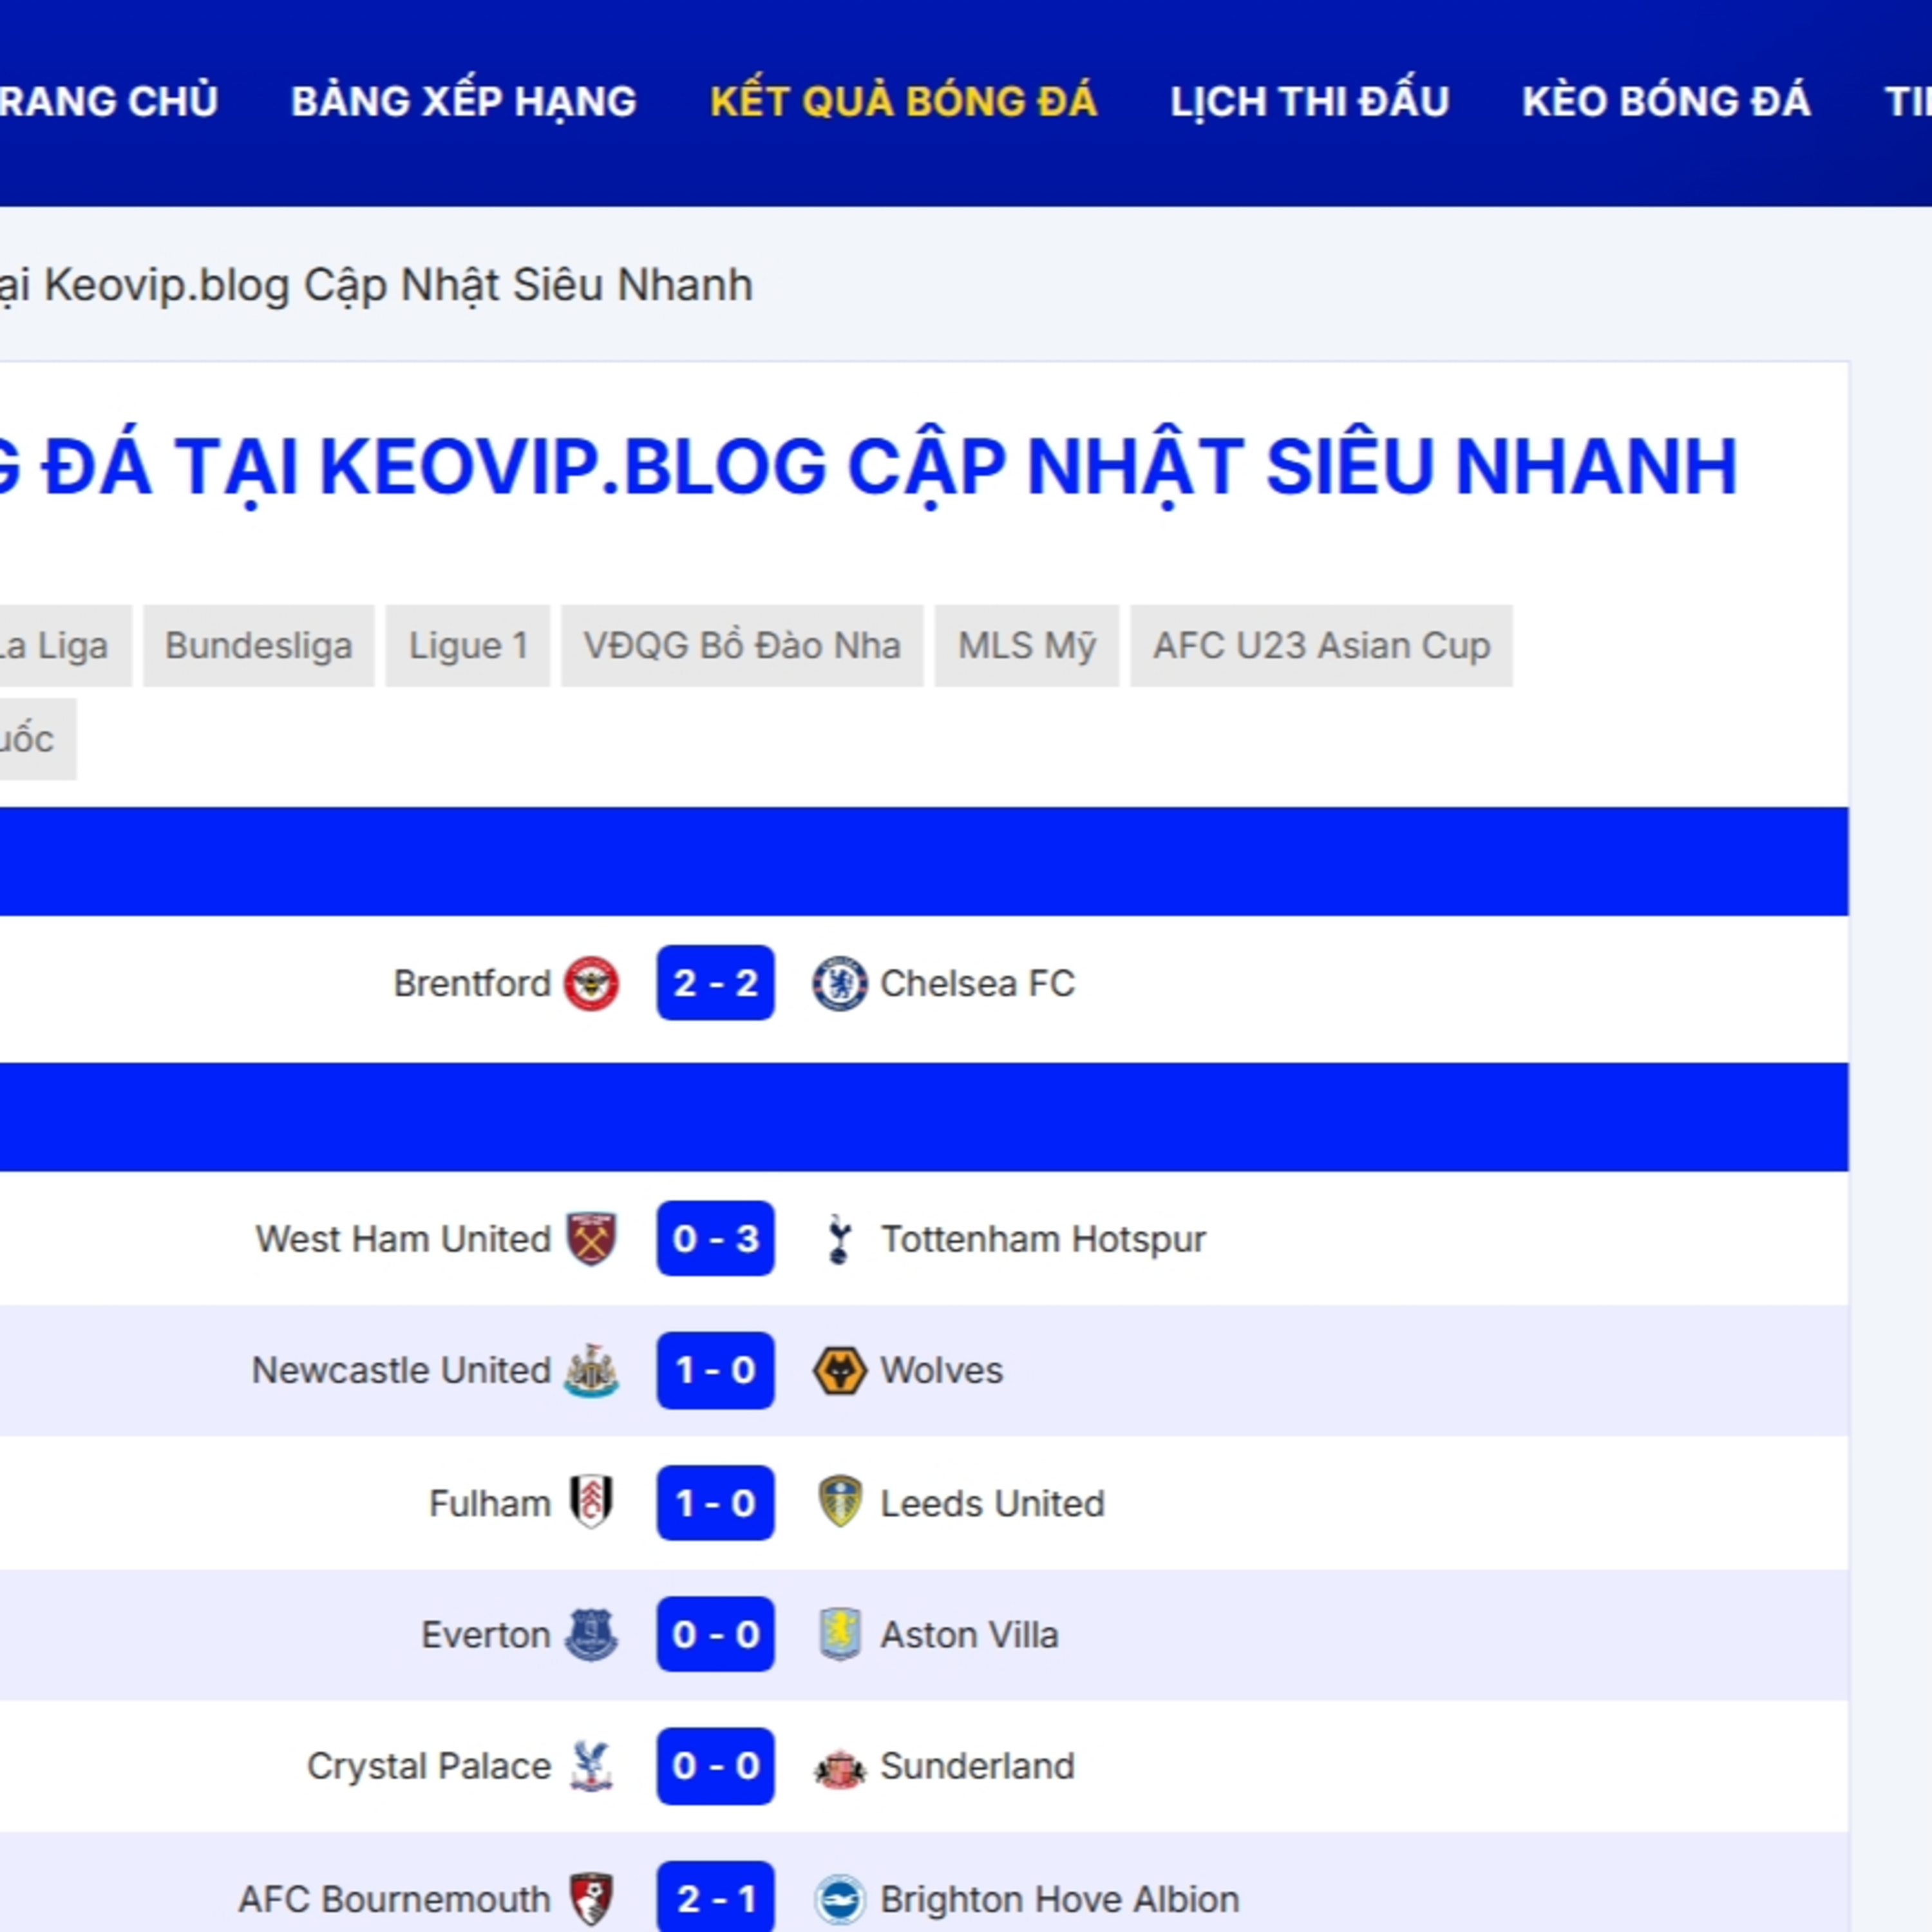This screenshot has width=1932, height=1932.
Task: Click the Wolves wolf-head logo
Action: coord(839,1370)
